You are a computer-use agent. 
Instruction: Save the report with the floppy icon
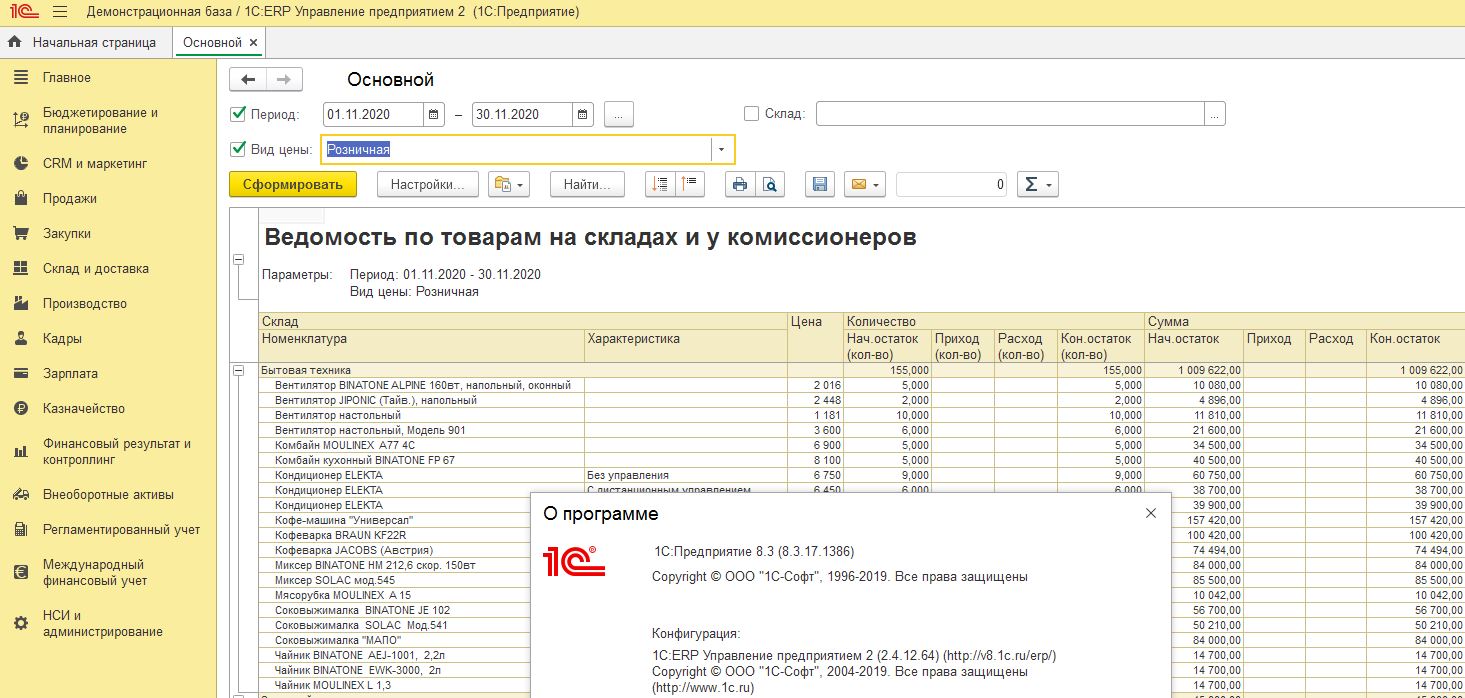pyautogui.click(x=820, y=184)
